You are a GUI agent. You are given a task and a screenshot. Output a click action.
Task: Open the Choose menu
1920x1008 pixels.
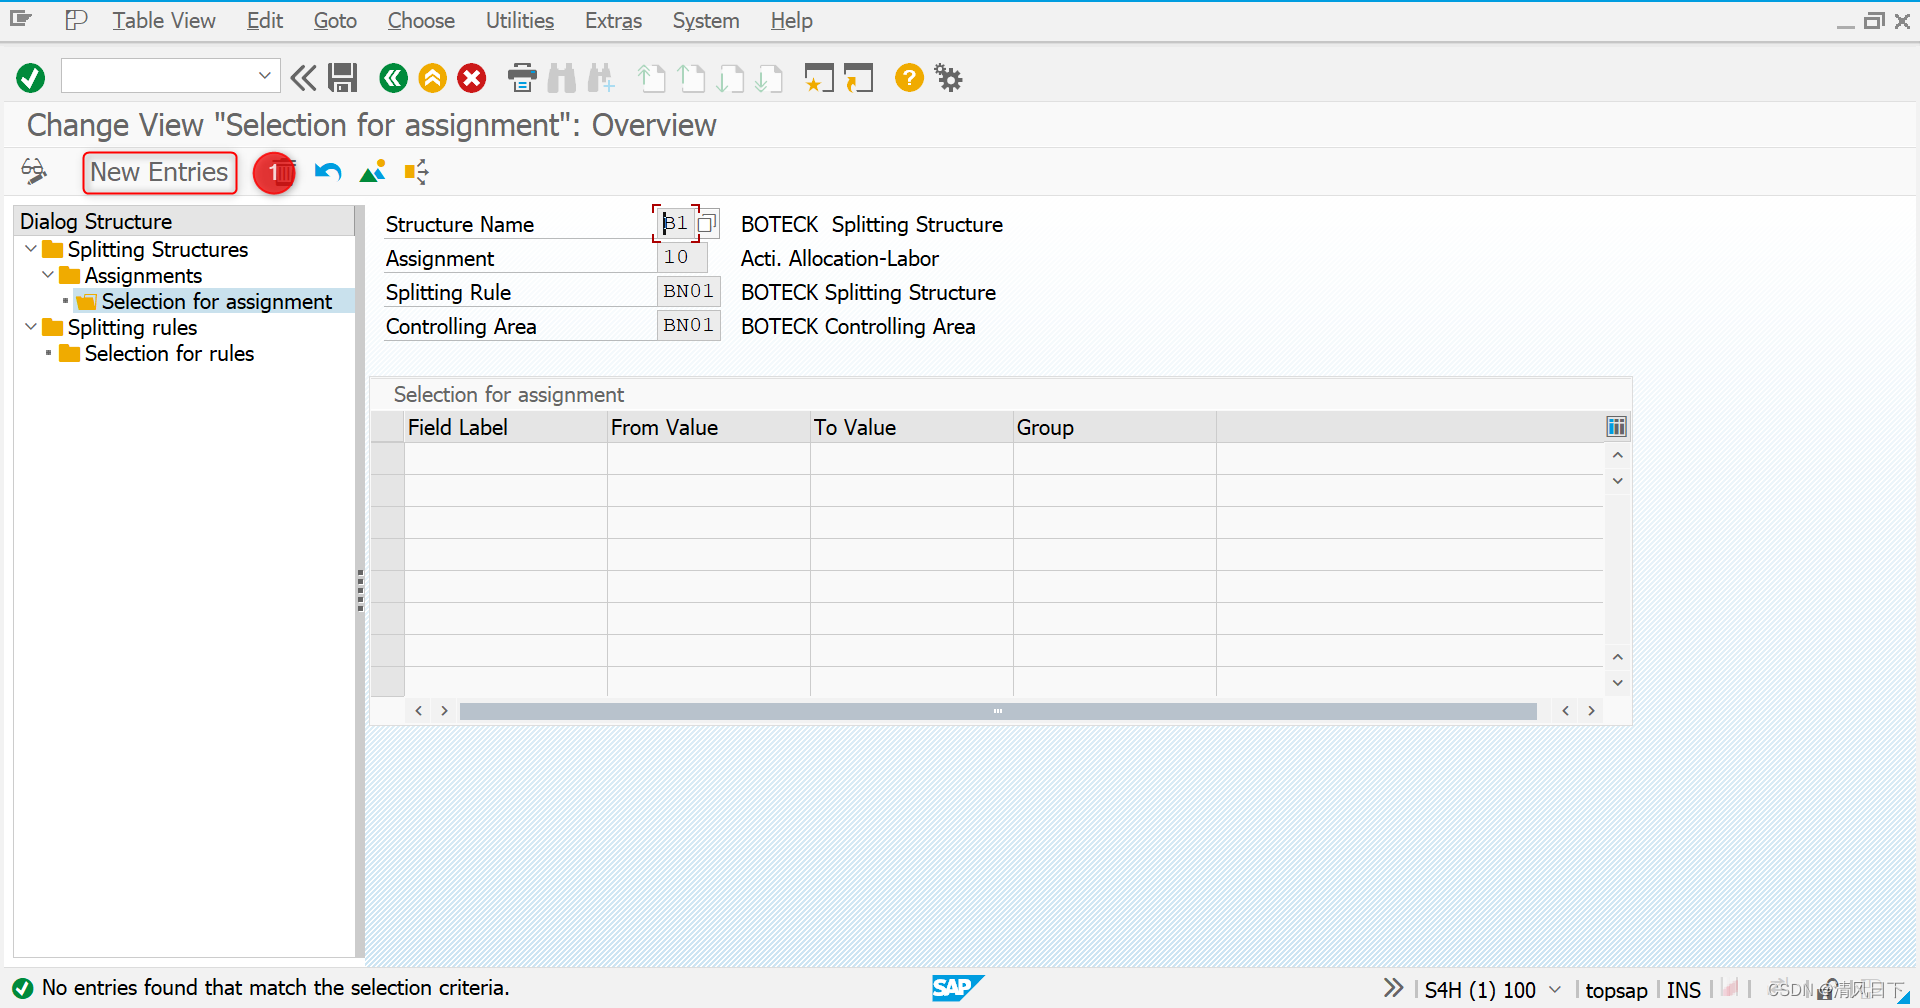coord(421,20)
